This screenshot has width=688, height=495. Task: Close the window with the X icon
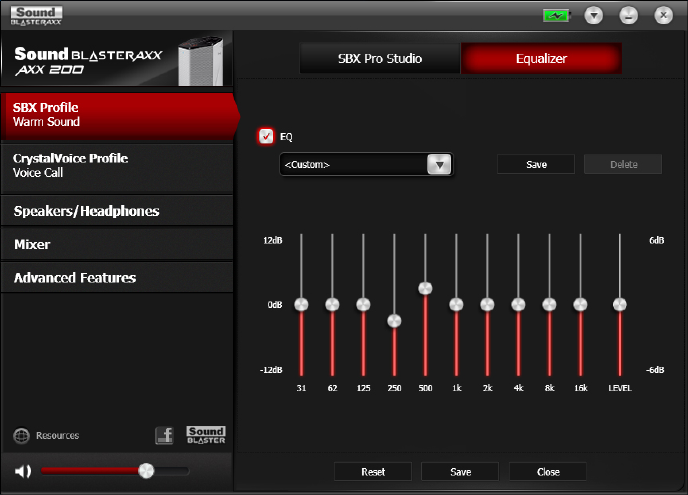coord(663,16)
